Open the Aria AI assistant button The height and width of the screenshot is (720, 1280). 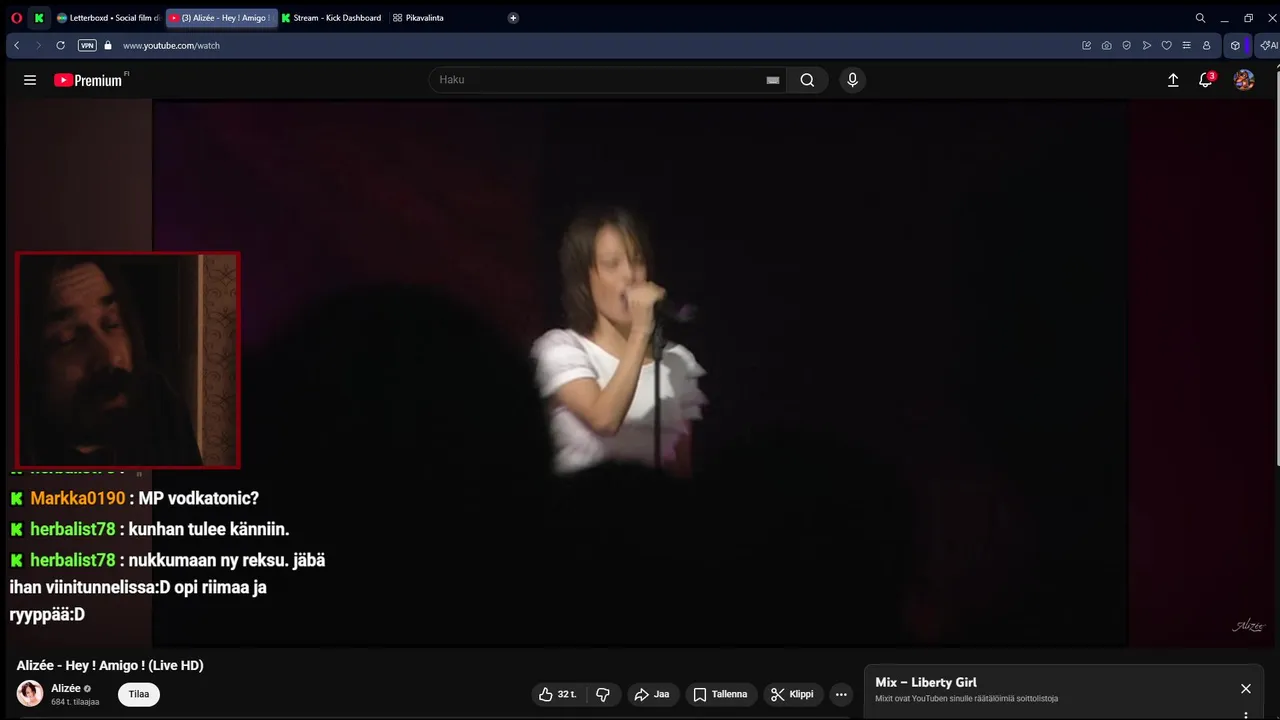(x=1268, y=45)
